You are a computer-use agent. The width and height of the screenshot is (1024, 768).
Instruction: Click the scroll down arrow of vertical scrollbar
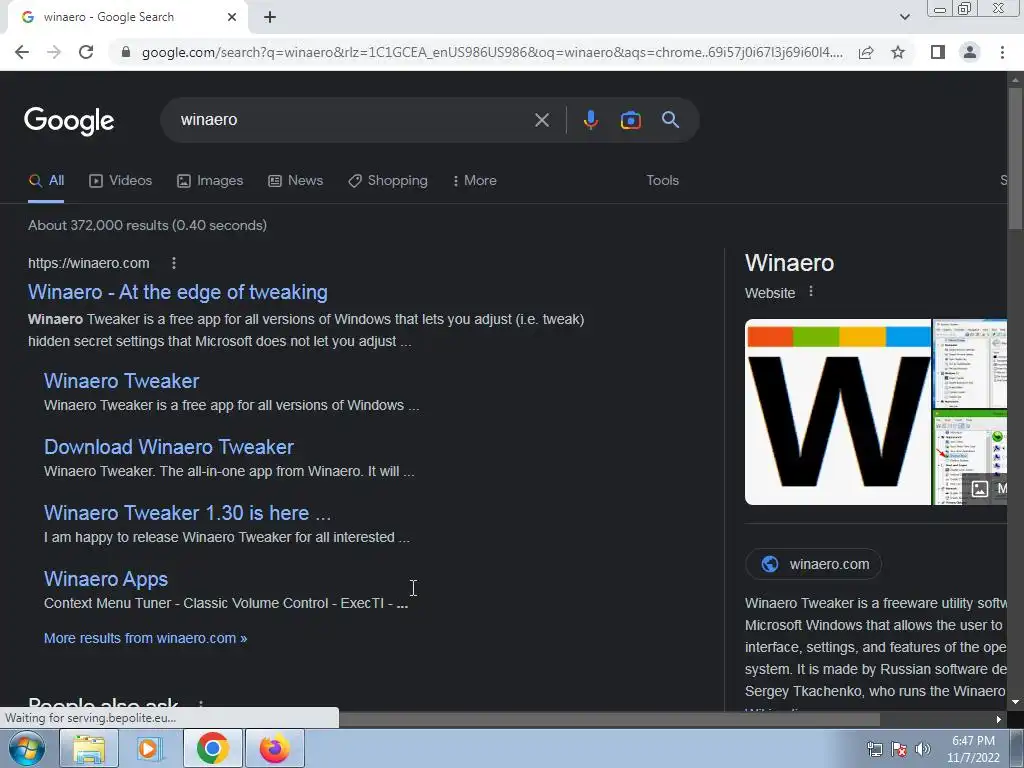pyautogui.click(x=1015, y=703)
